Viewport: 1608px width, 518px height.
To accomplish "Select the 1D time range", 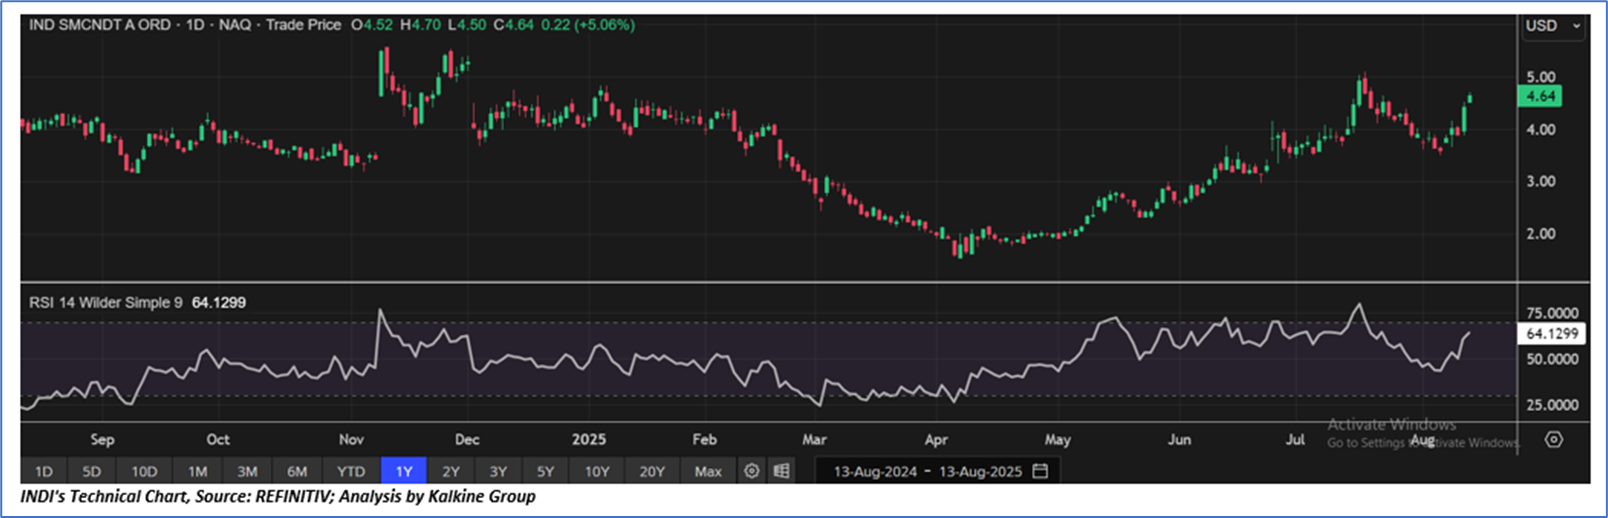I will pos(44,471).
